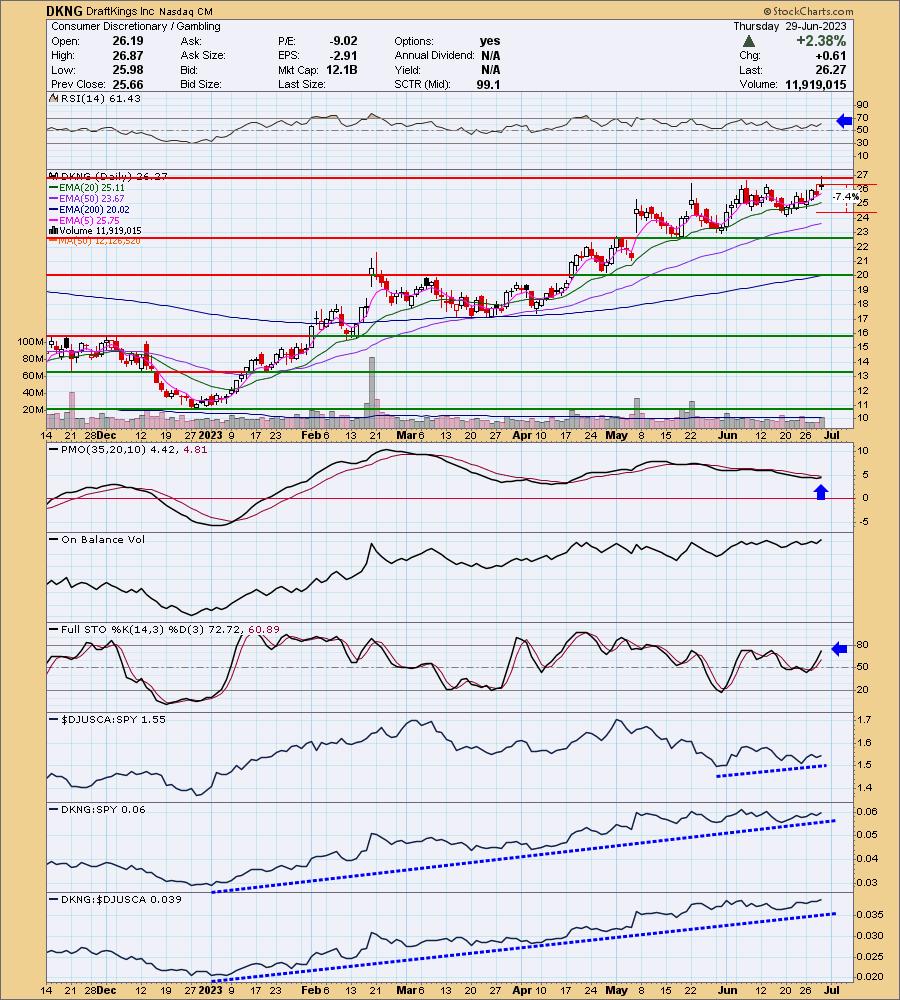Image resolution: width=900 pixels, height=1000 pixels.
Task: Click the RSI(14) 61.43 label
Action: tap(101, 98)
